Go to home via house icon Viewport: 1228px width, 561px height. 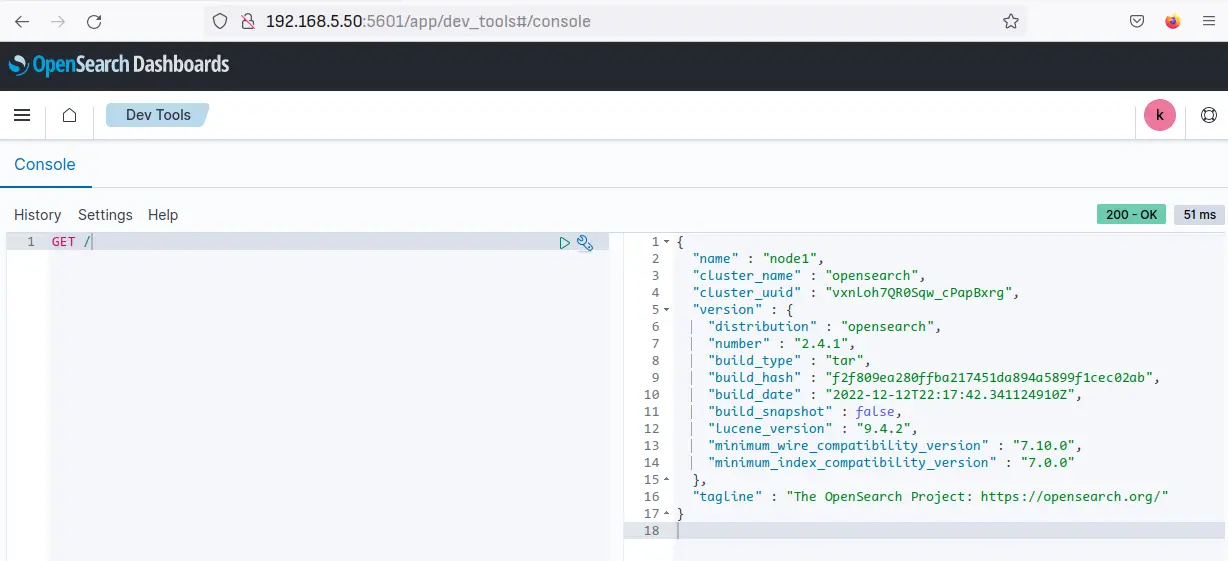pyautogui.click(x=70, y=115)
